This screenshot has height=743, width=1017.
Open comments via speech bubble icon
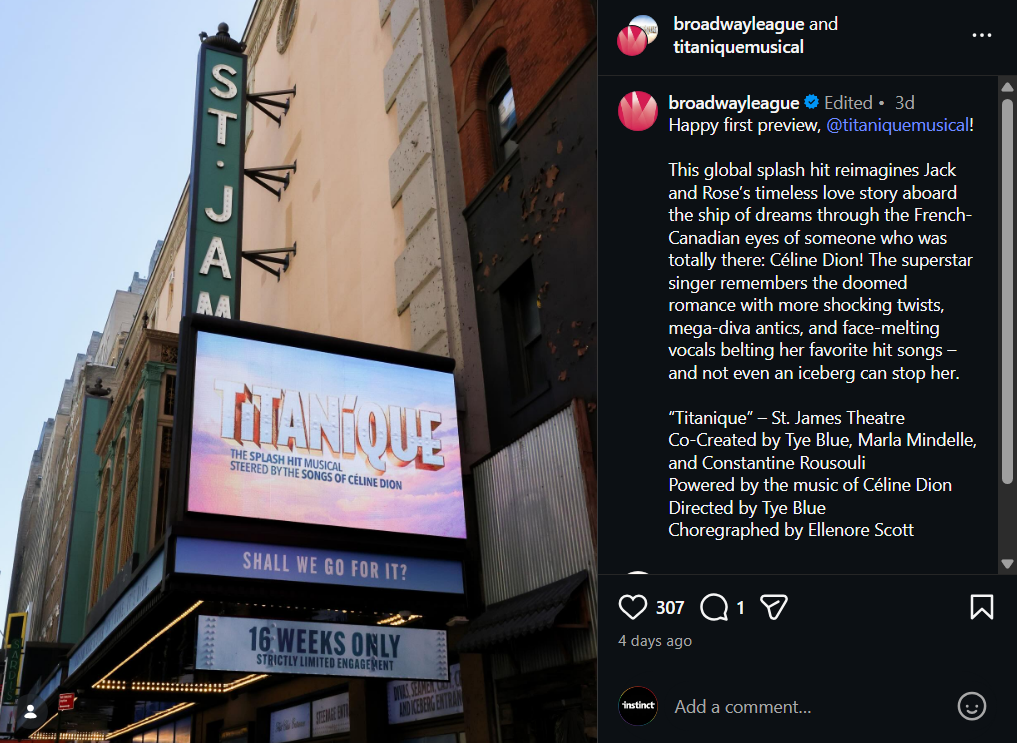click(x=713, y=607)
